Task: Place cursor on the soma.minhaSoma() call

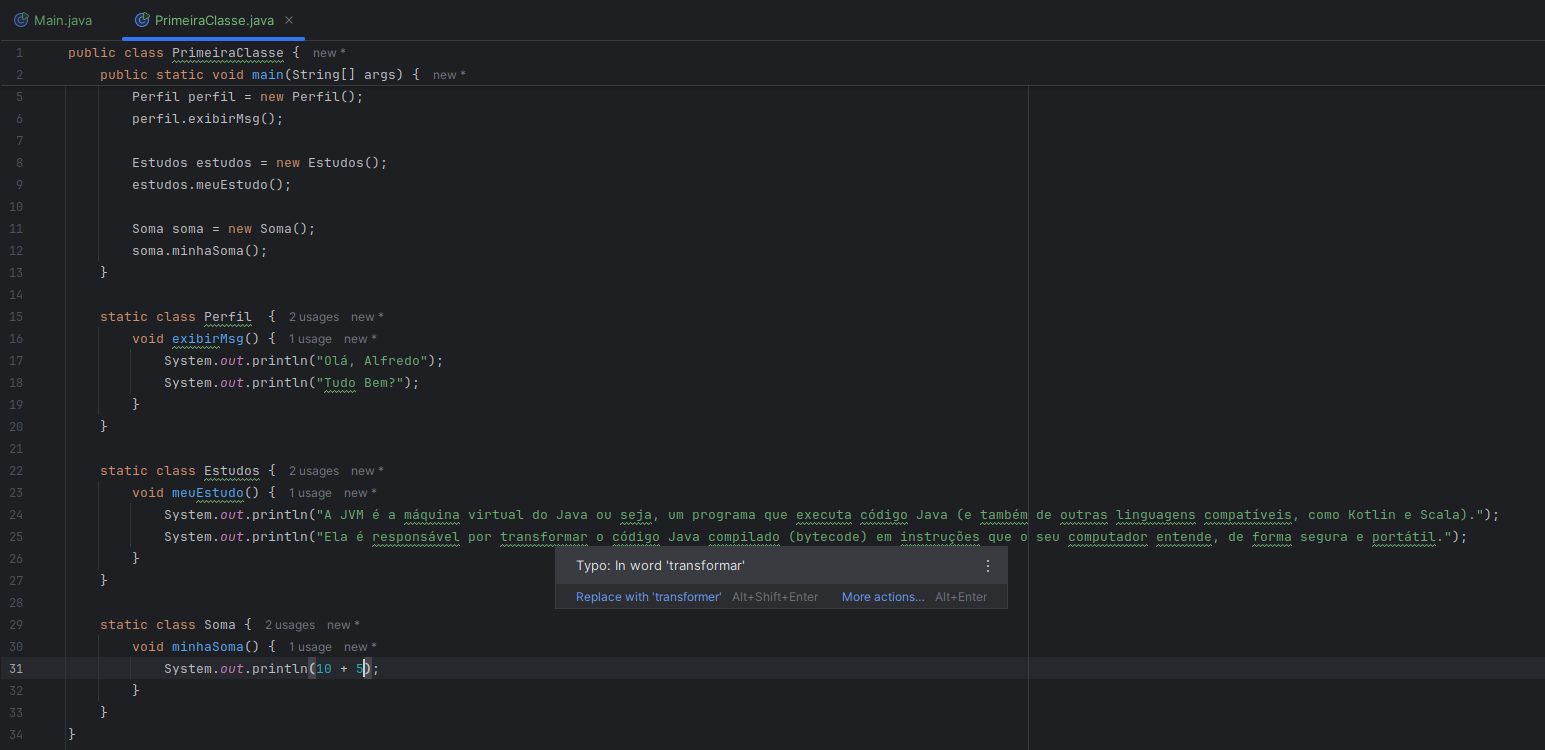Action: (x=200, y=251)
